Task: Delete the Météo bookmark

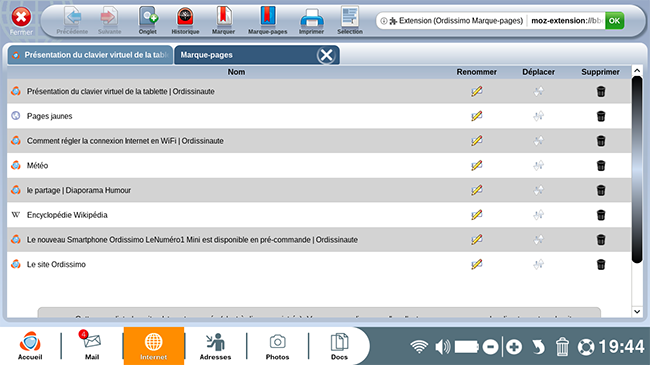Action: coord(601,165)
